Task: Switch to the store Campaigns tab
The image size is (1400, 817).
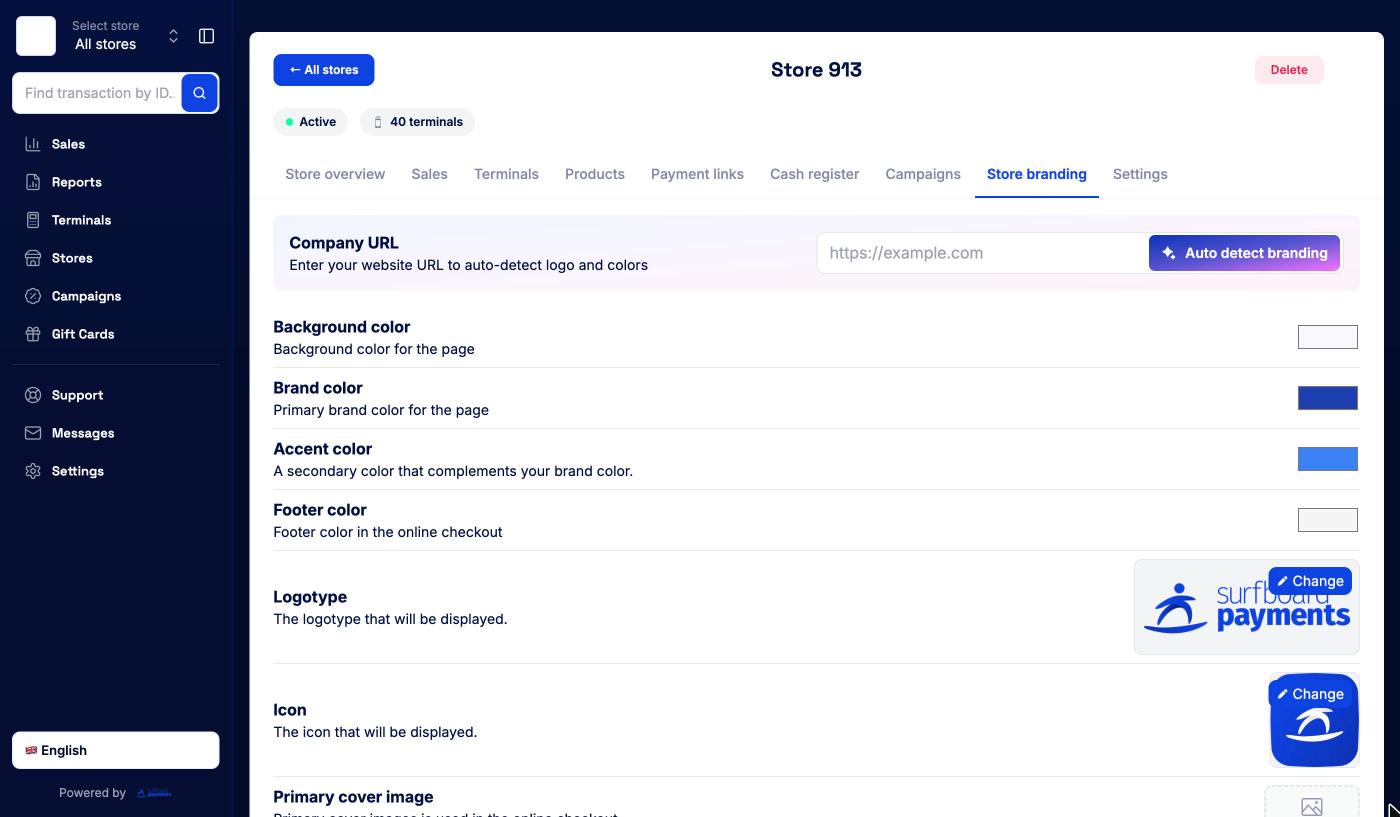Action: (923, 174)
